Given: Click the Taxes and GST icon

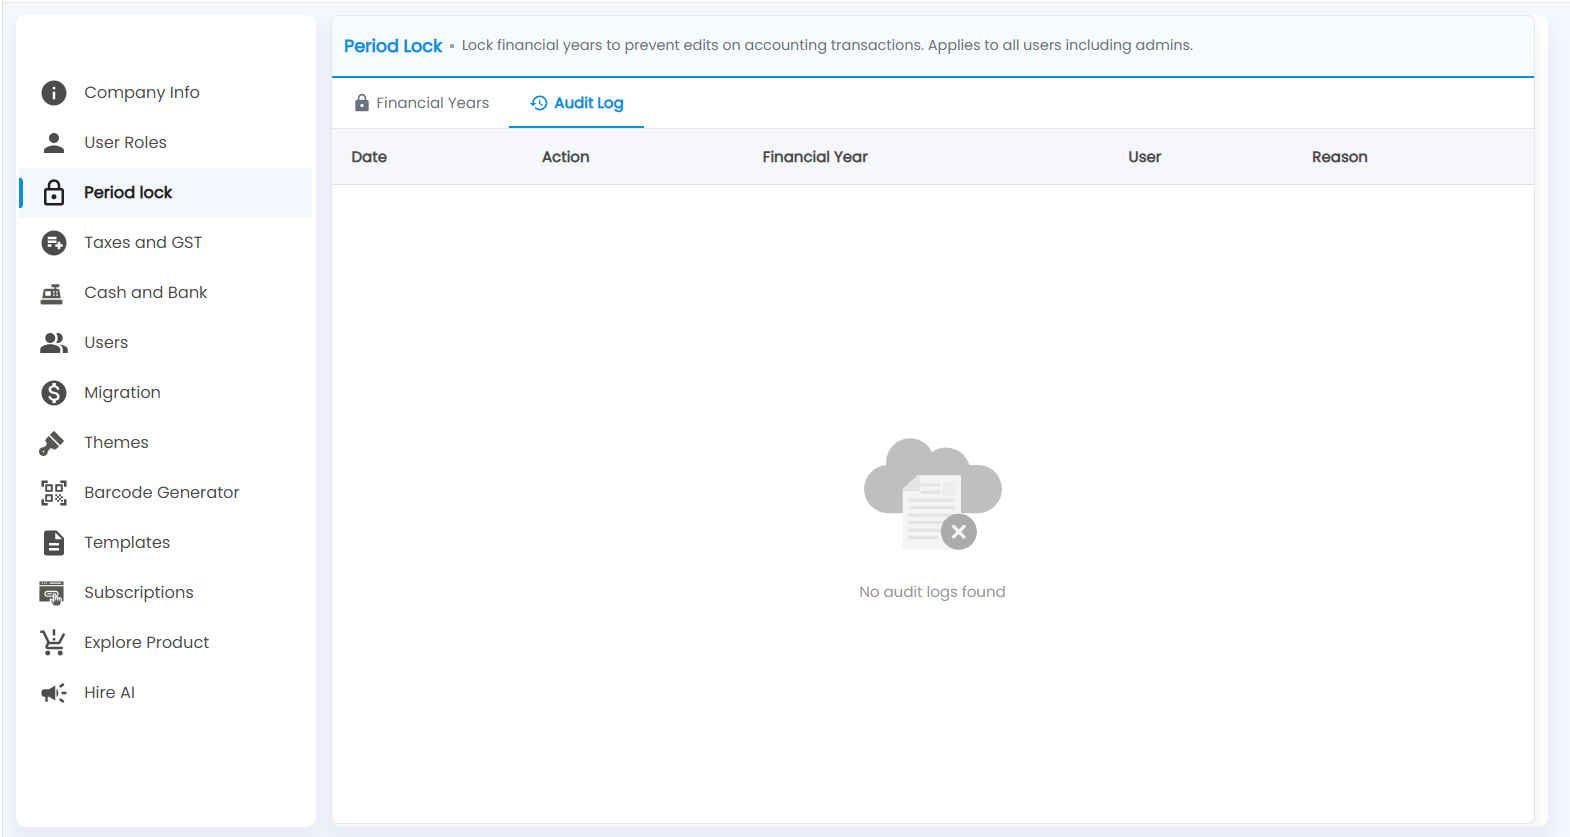Looking at the screenshot, I should pyautogui.click(x=54, y=243).
